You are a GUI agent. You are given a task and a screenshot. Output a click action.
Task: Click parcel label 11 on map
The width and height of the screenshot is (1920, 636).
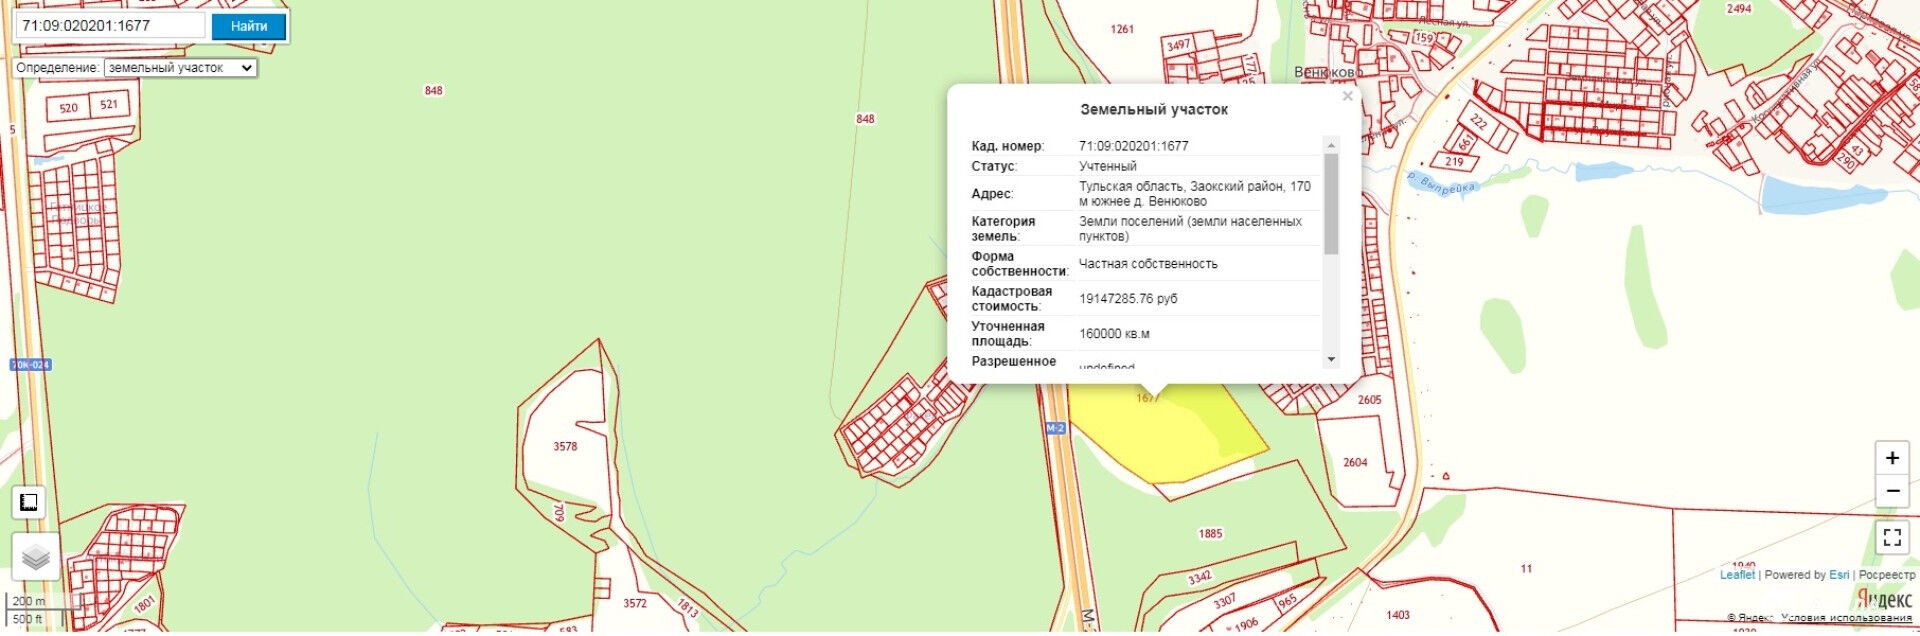[1526, 569]
